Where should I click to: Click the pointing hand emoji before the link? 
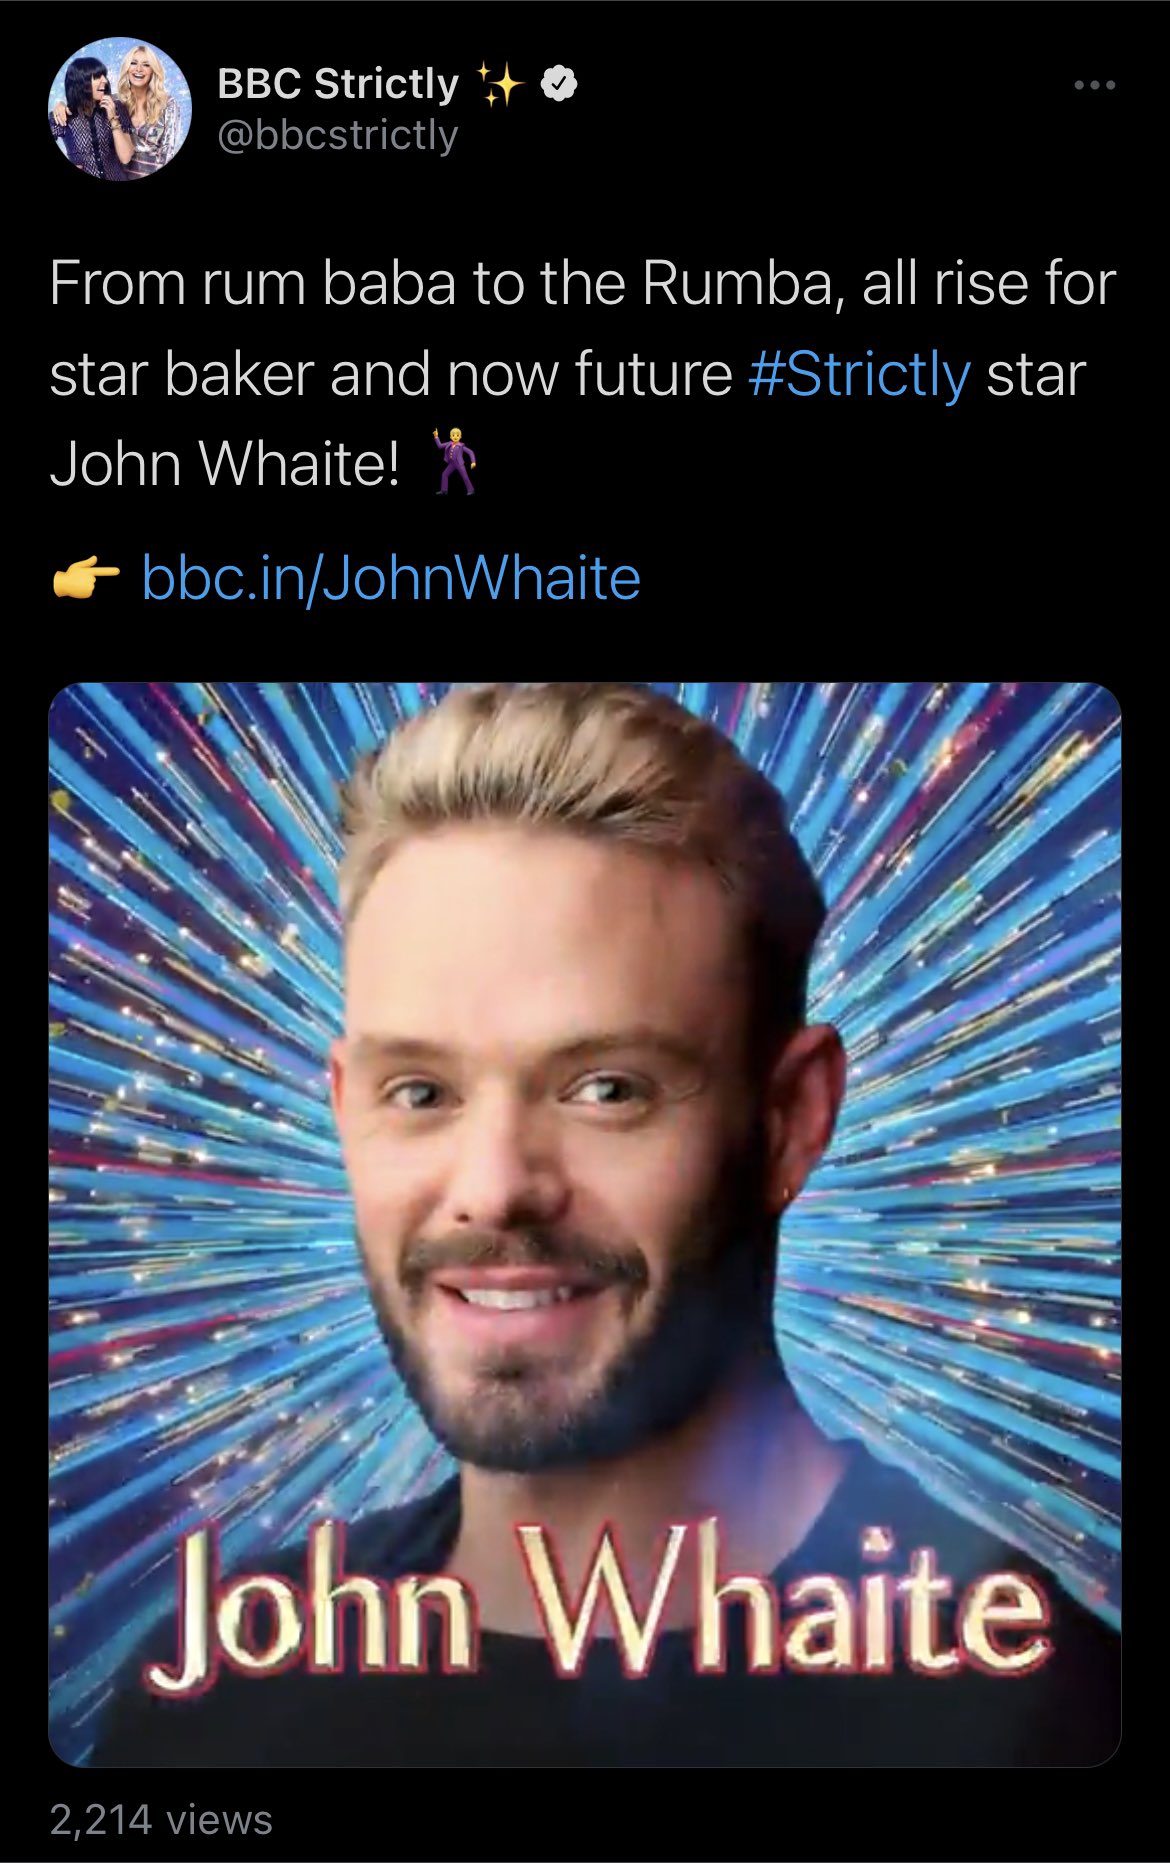pyautogui.click(x=86, y=578)
